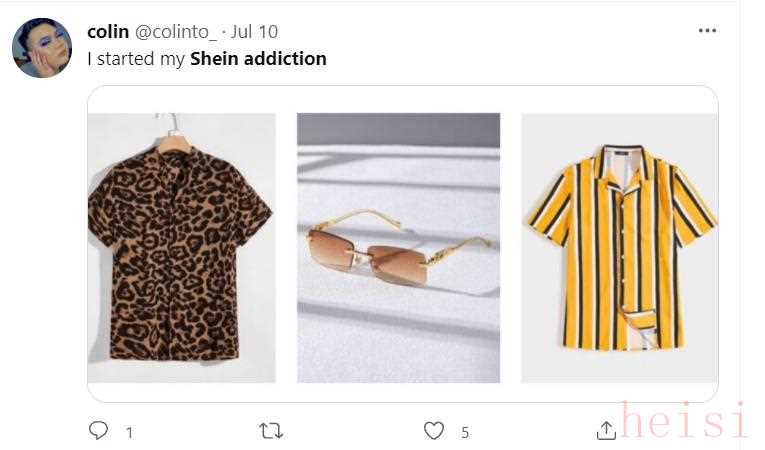
Task: Click the pink 'heisi' watermark
Action: [x=683, y=421]
